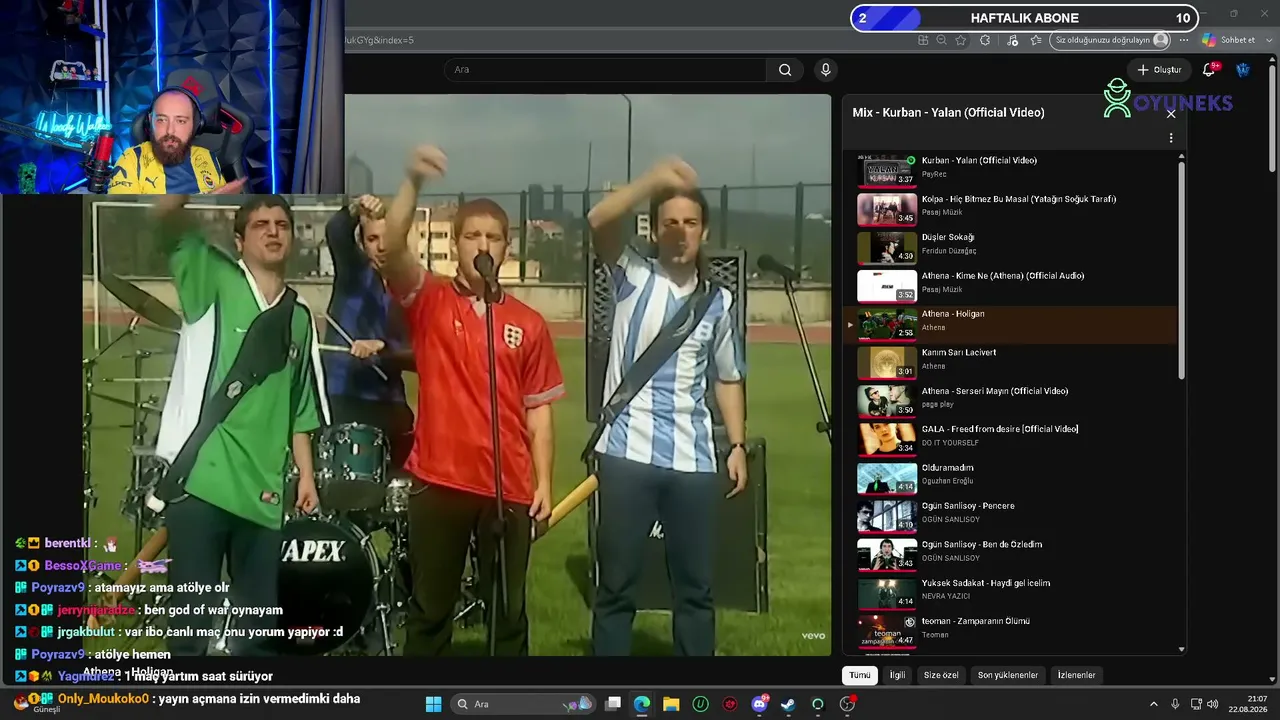
Task: Open the red app icon on taskbar
Action: click(730, 704)
